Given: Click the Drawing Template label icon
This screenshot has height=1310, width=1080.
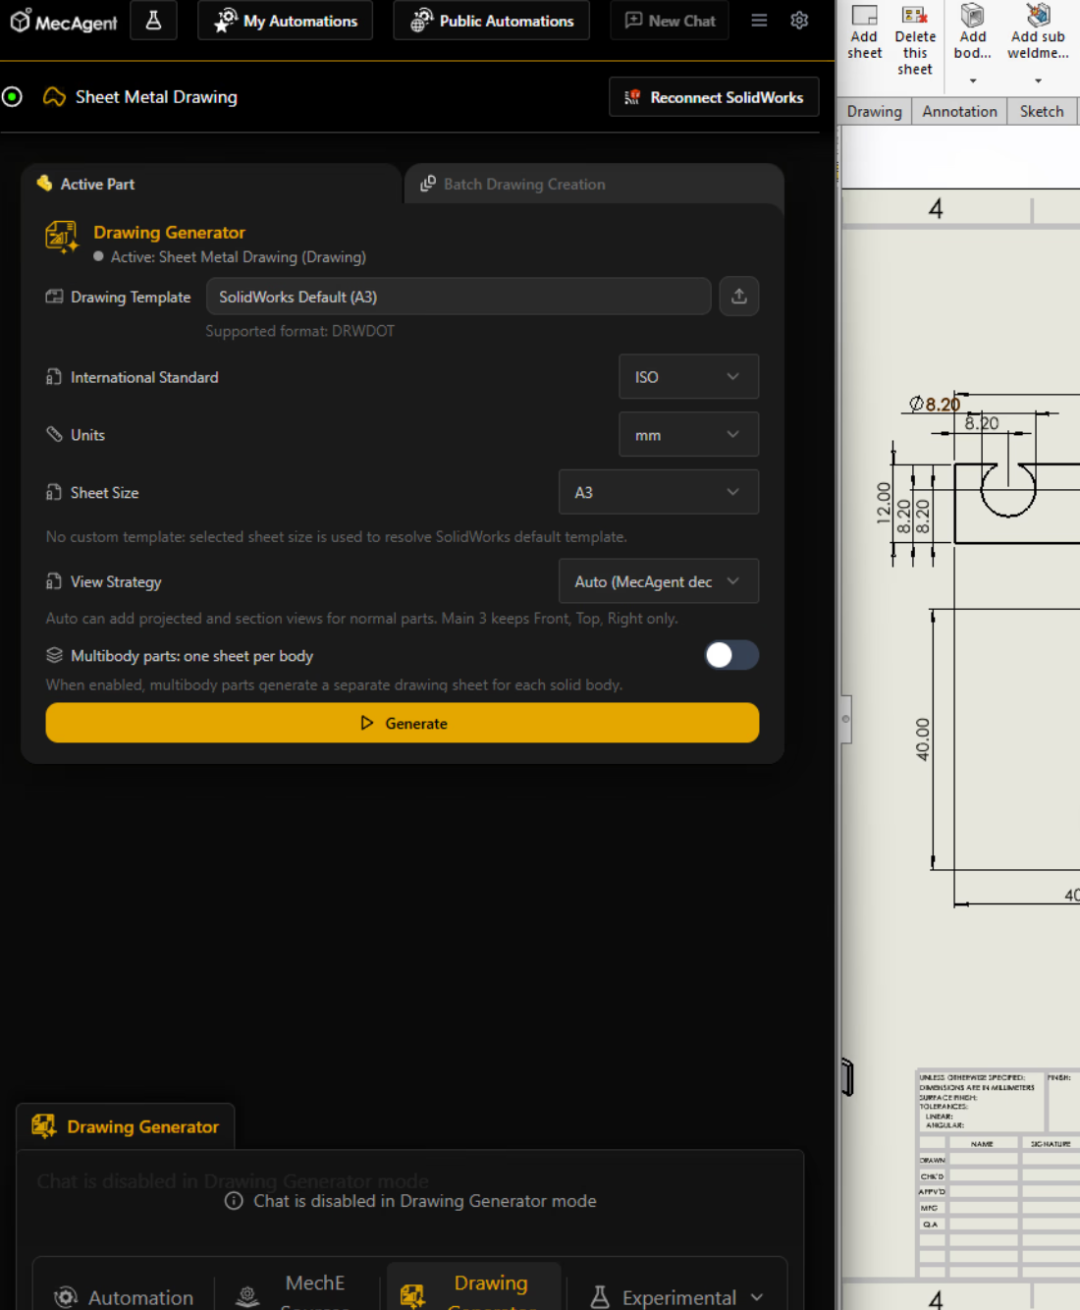Looking at the screenshot, I should [x=54, y=297].
